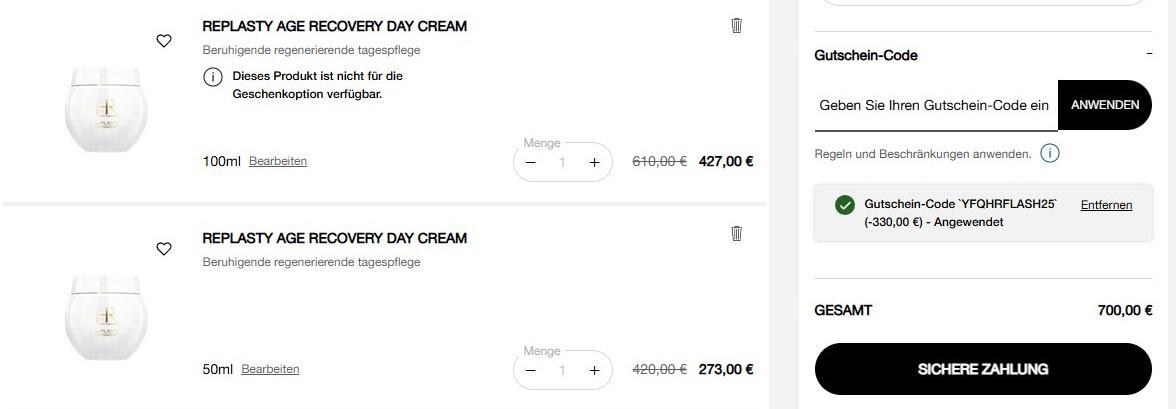Delete the 100ml day cream with trash icon
1176x409 pixels.
pos(737,26)
